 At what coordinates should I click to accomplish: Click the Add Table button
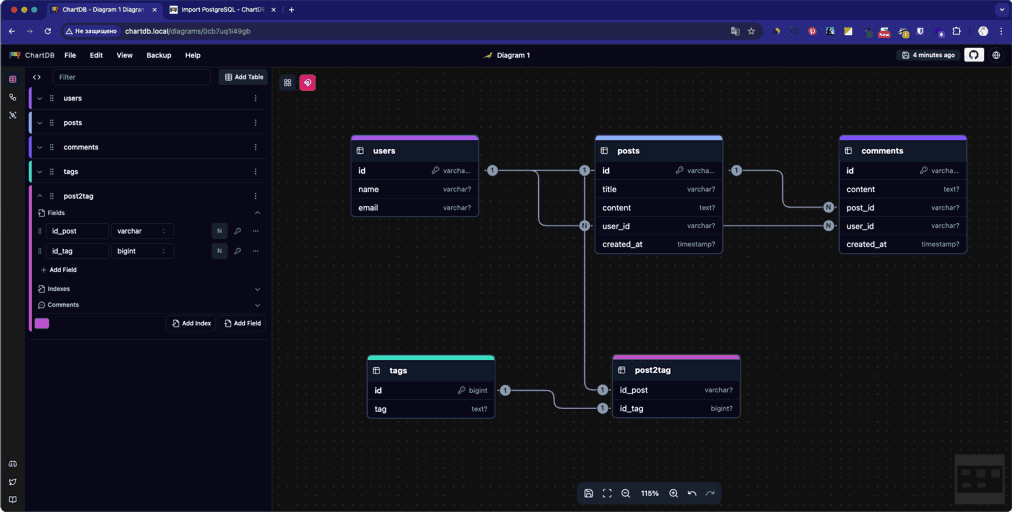coord(244,77)
